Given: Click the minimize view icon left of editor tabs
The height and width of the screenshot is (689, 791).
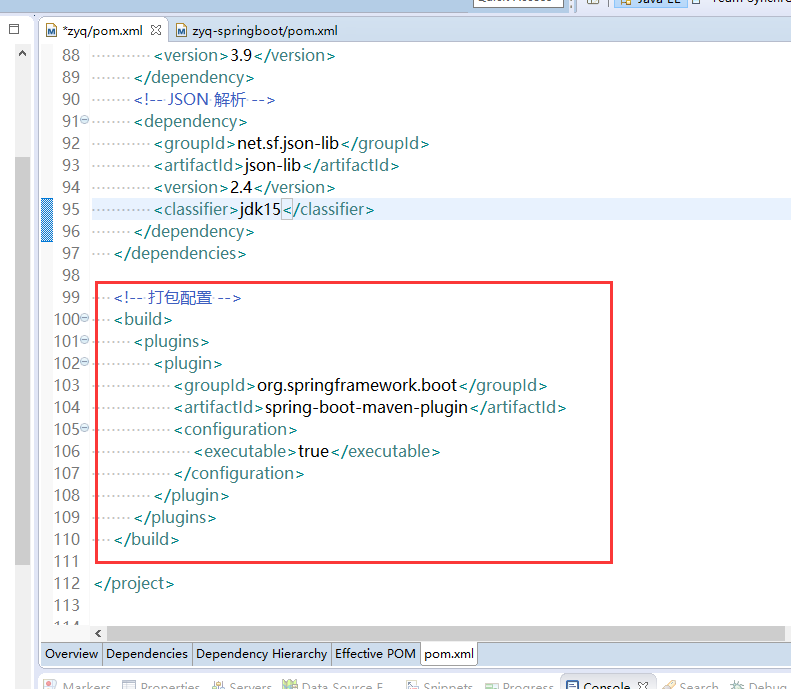Looking at the screenshot, I should tap(14, 29).
